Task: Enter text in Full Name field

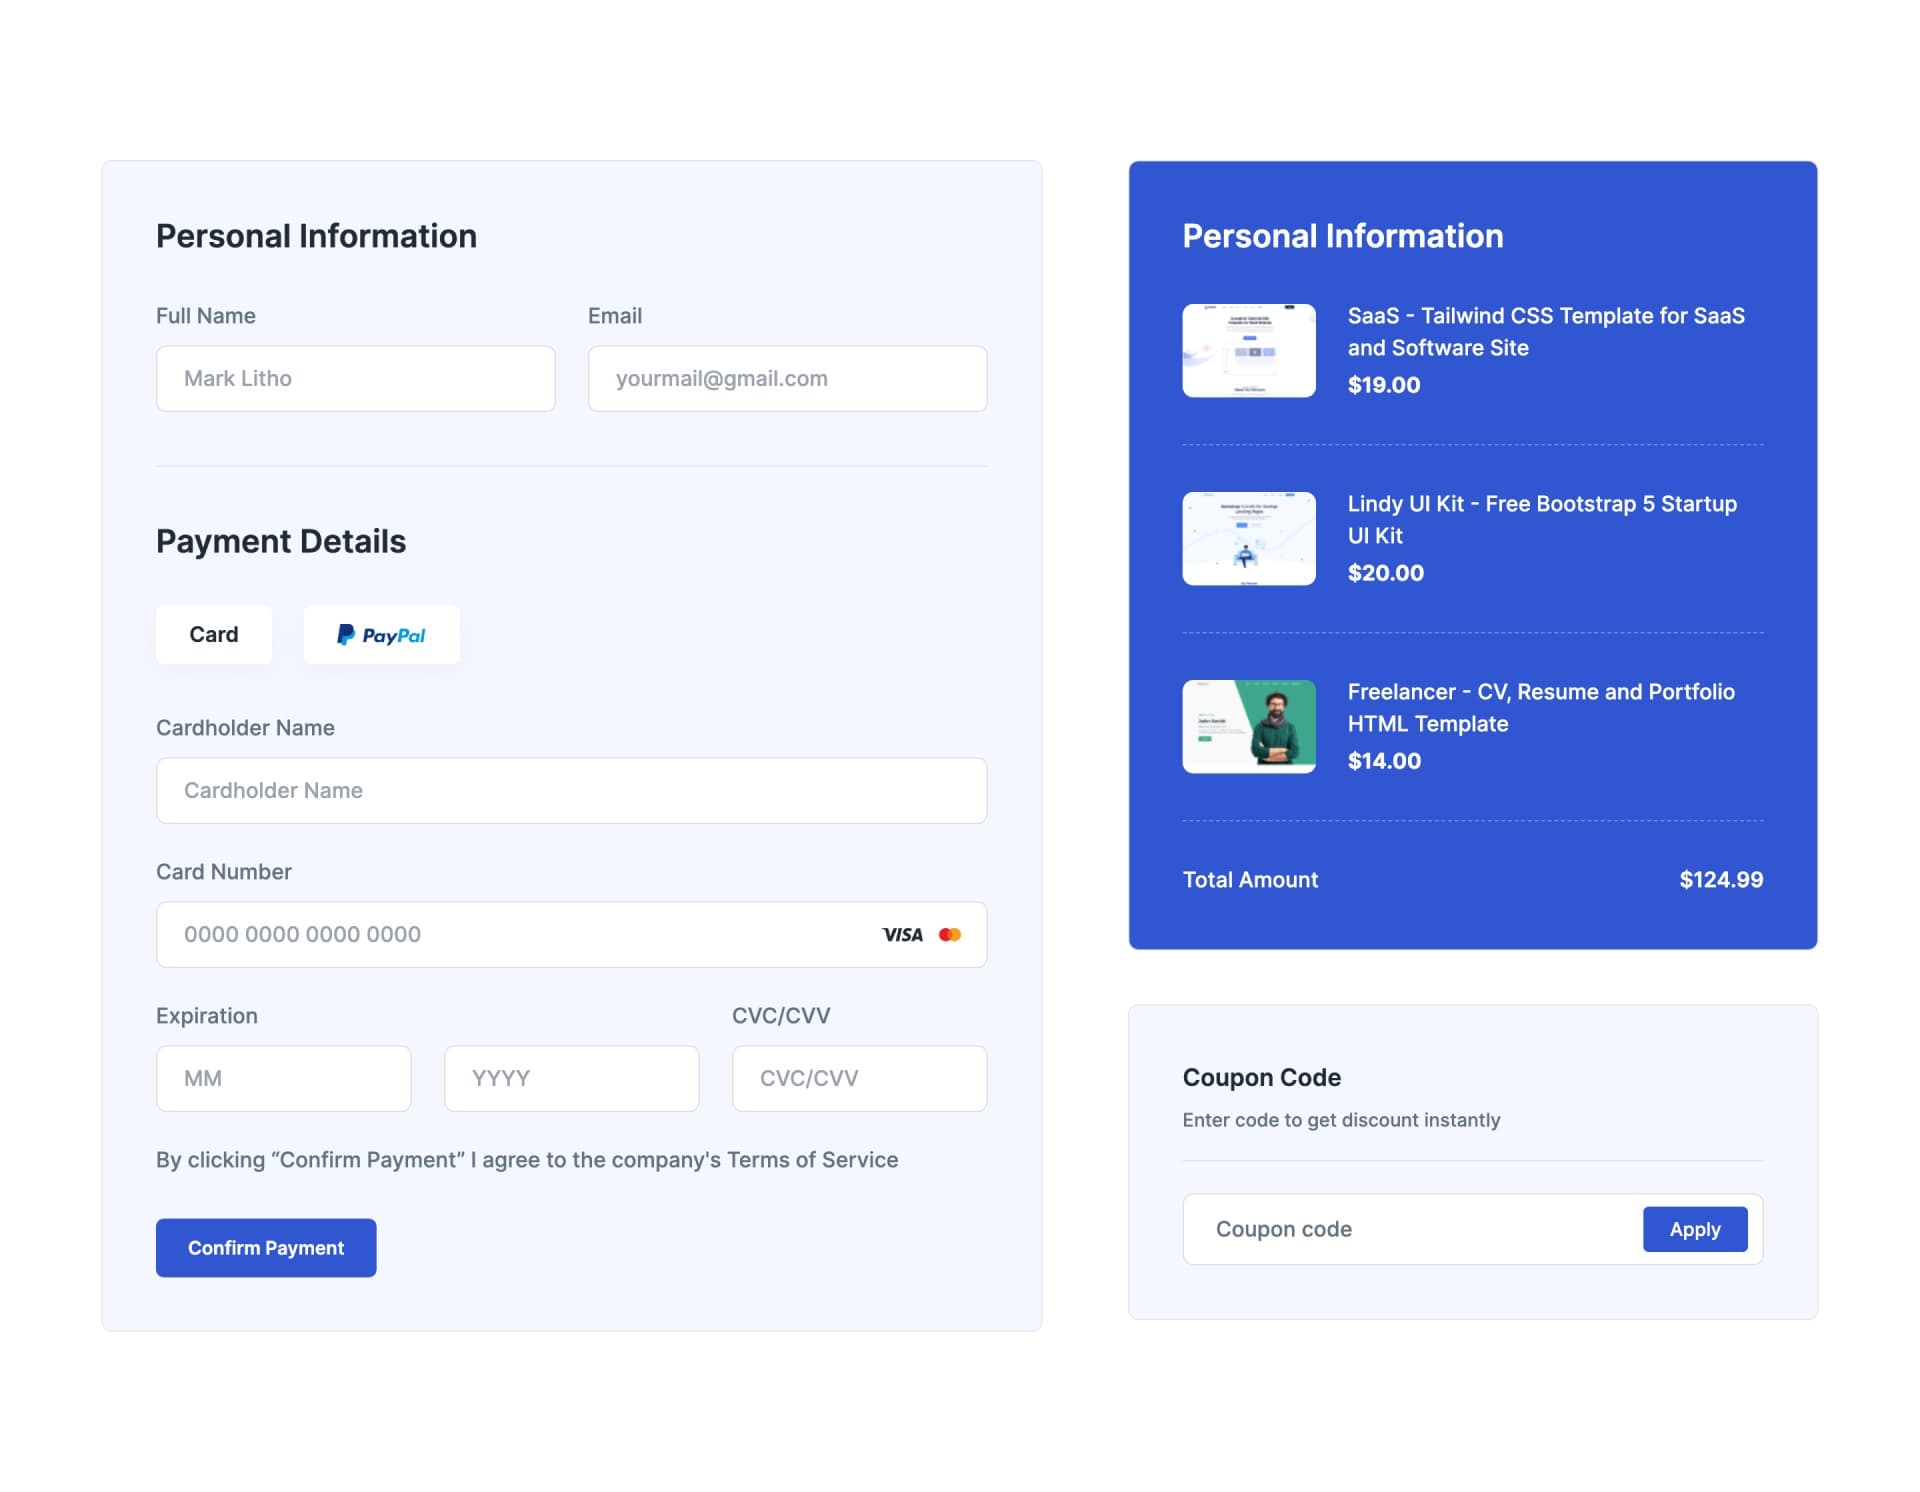Action: coord(354,377)
